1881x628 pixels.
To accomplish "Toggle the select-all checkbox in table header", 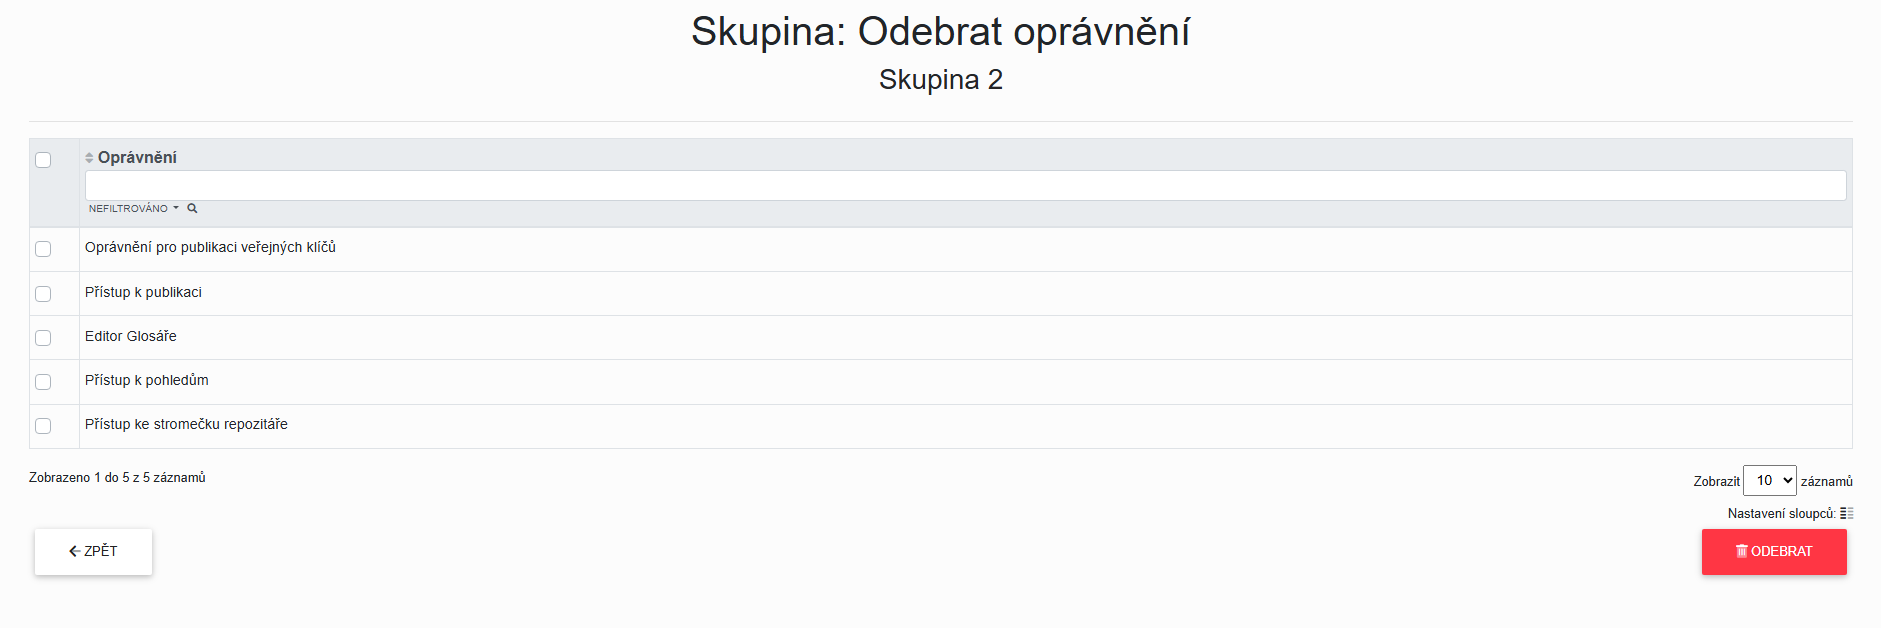I will coord(43,160).
